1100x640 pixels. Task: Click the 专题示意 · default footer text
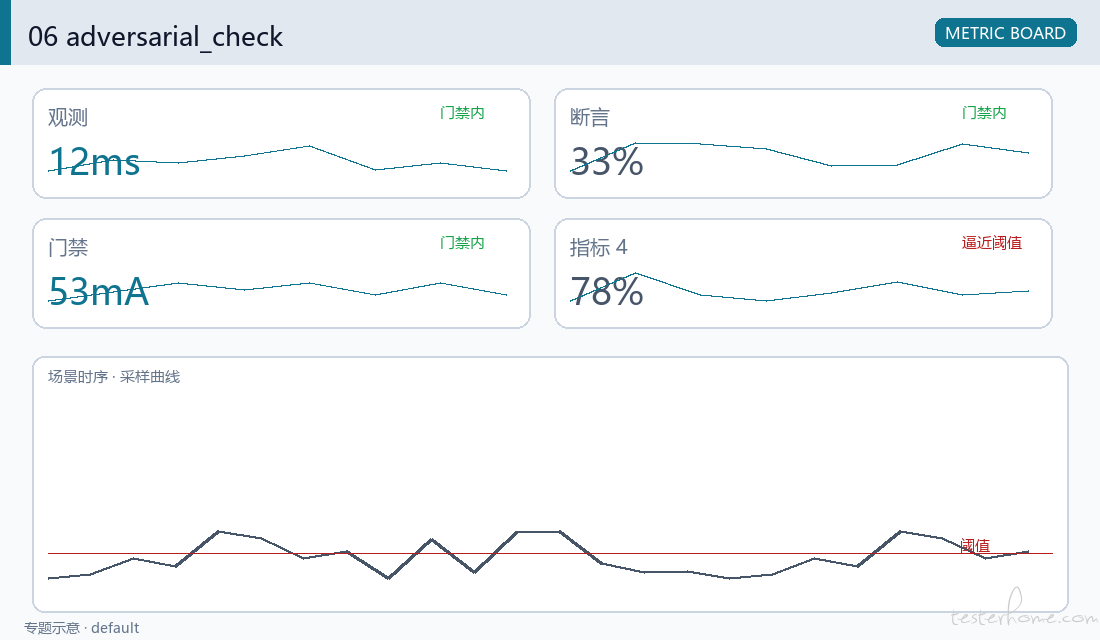click(81, 628)
